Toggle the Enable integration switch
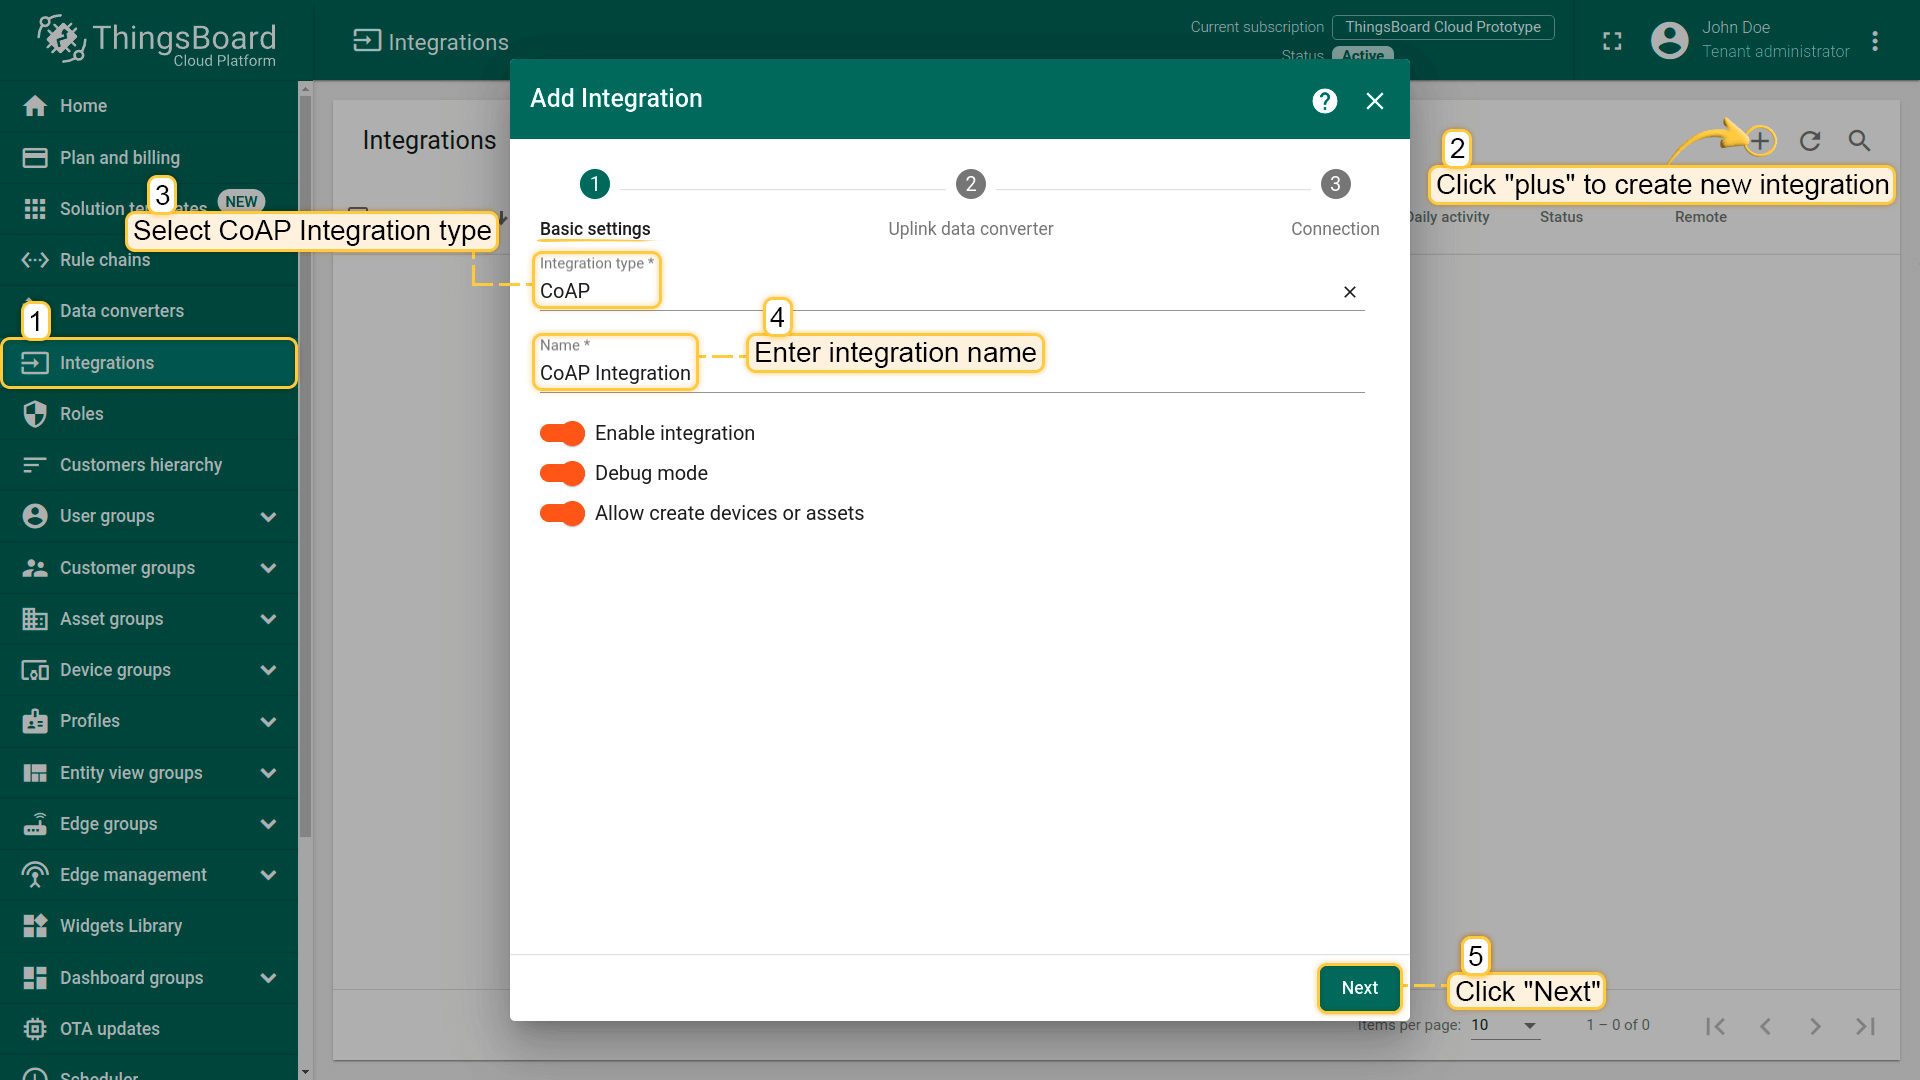Viewport: 1920px width, 1080px height. [x=562, y=433]
